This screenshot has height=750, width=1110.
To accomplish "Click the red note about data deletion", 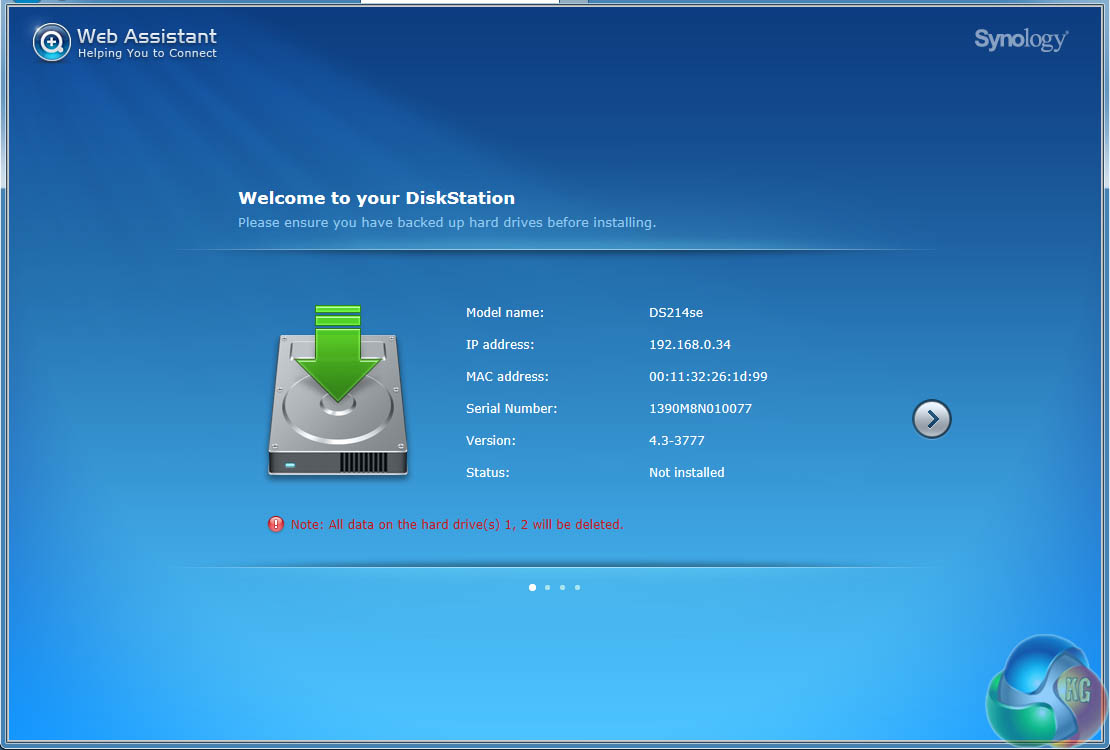I will [x=457, y=524].
